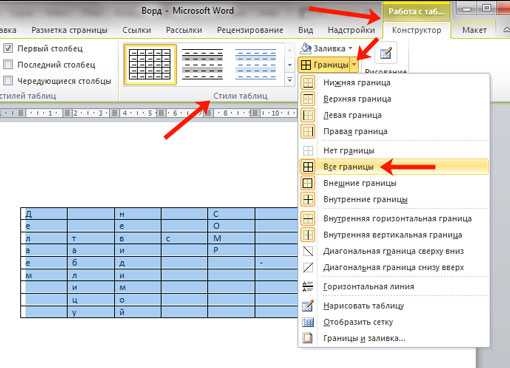The image size is (510, 368).
Task: Select the Нет границы icon
Action: click(308, 150)
